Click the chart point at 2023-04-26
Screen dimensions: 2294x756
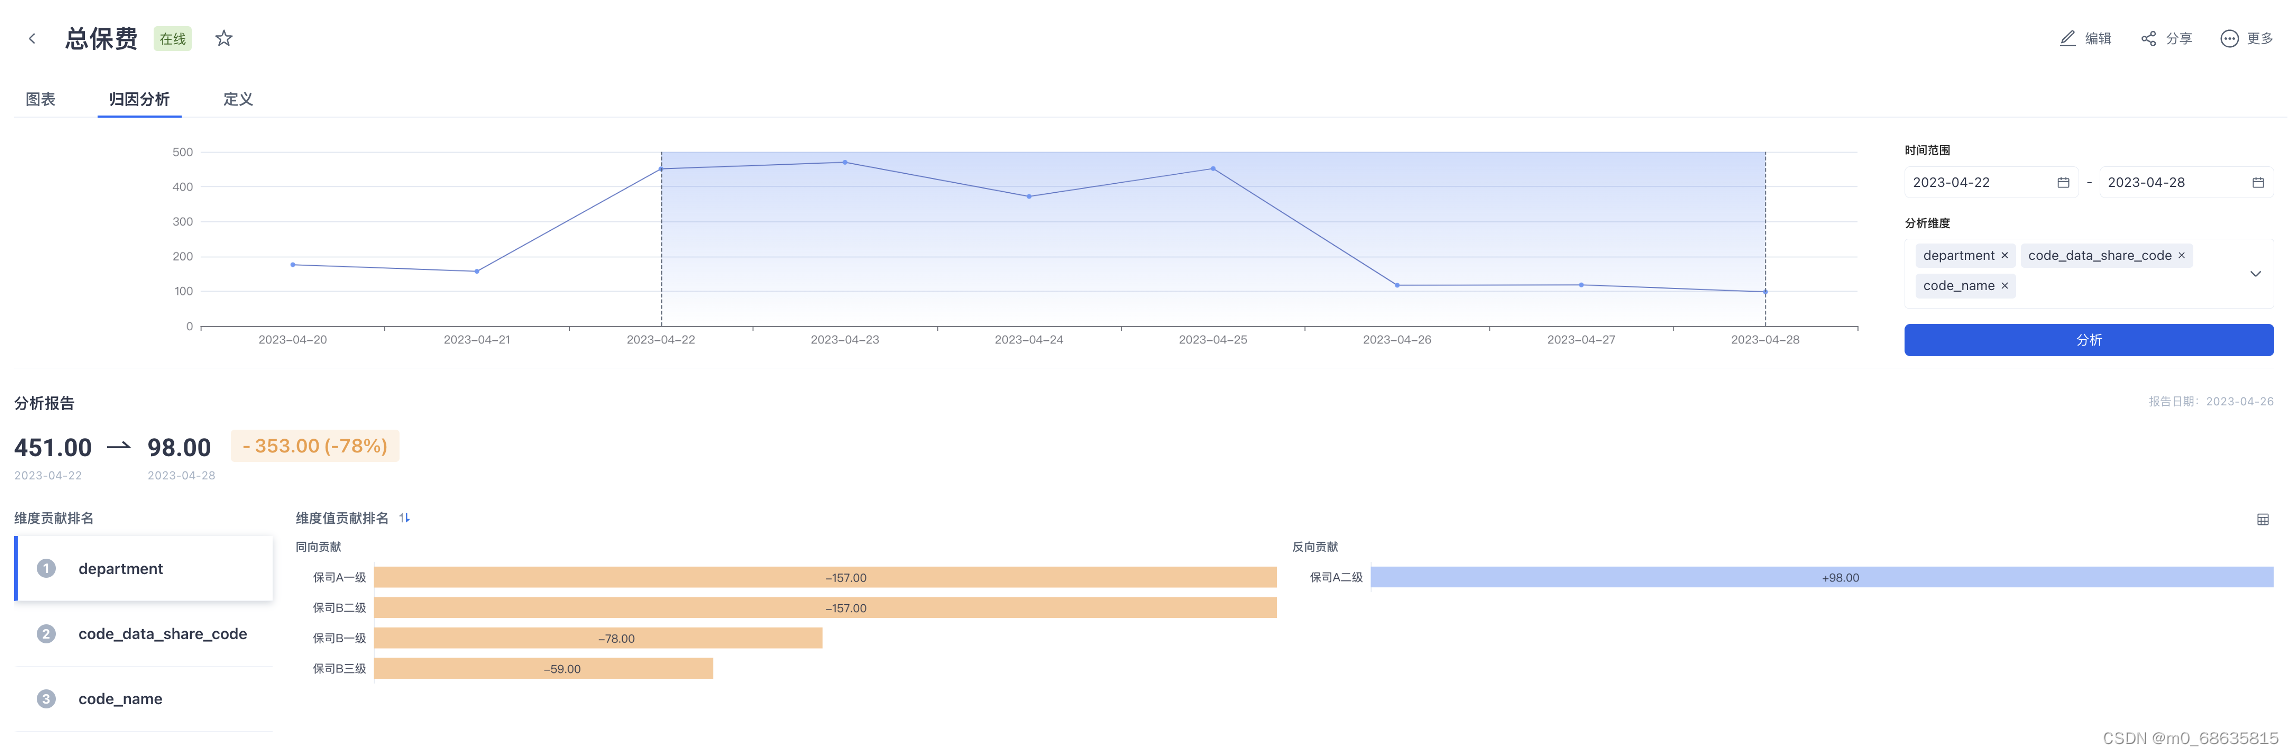coord(1397,286)
